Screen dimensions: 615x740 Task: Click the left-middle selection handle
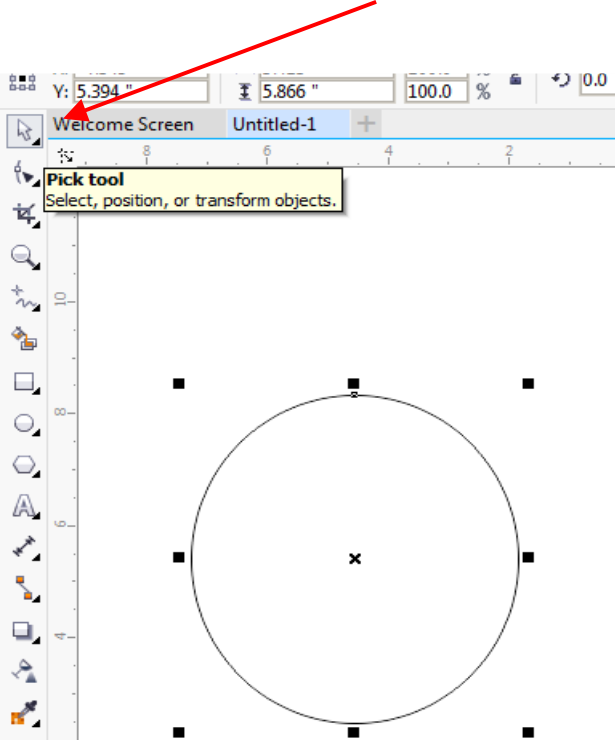[178, 558]
